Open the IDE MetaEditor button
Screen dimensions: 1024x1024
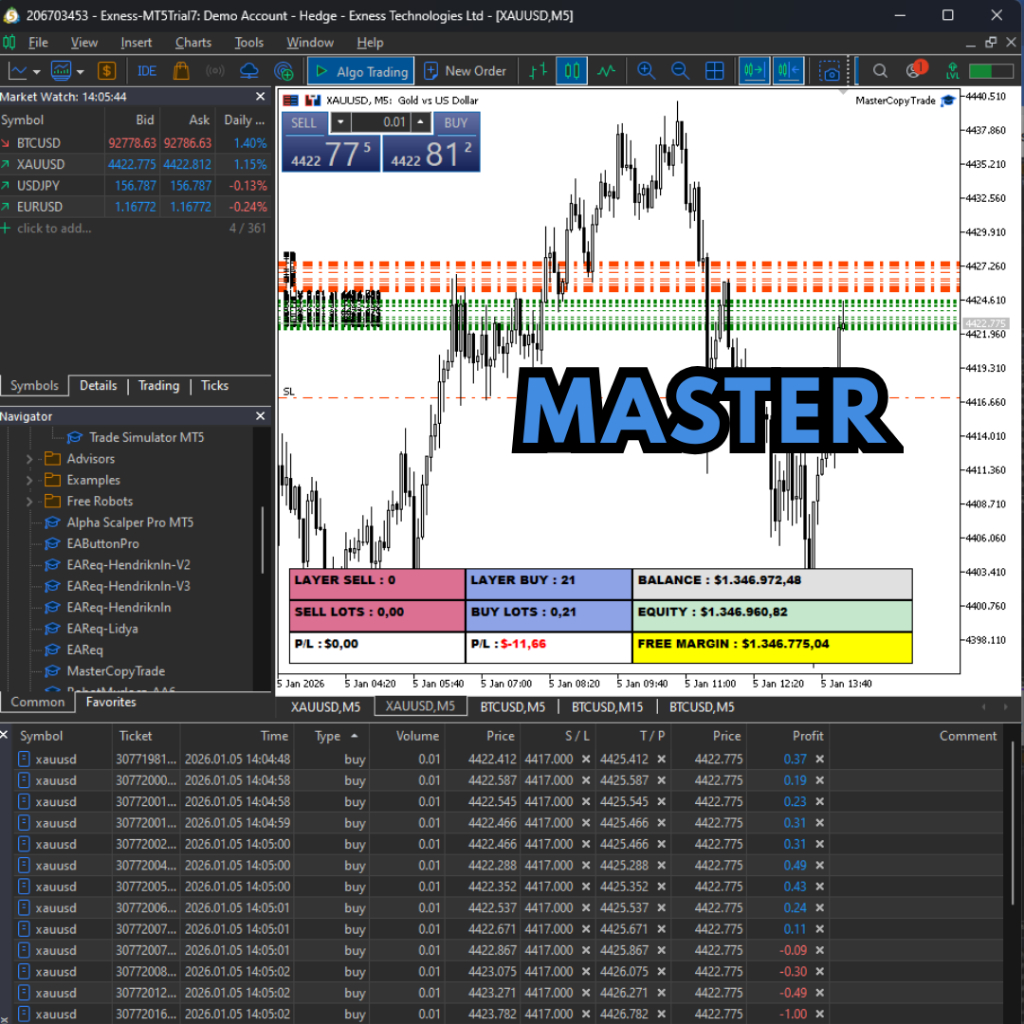(x=146, y=71)
